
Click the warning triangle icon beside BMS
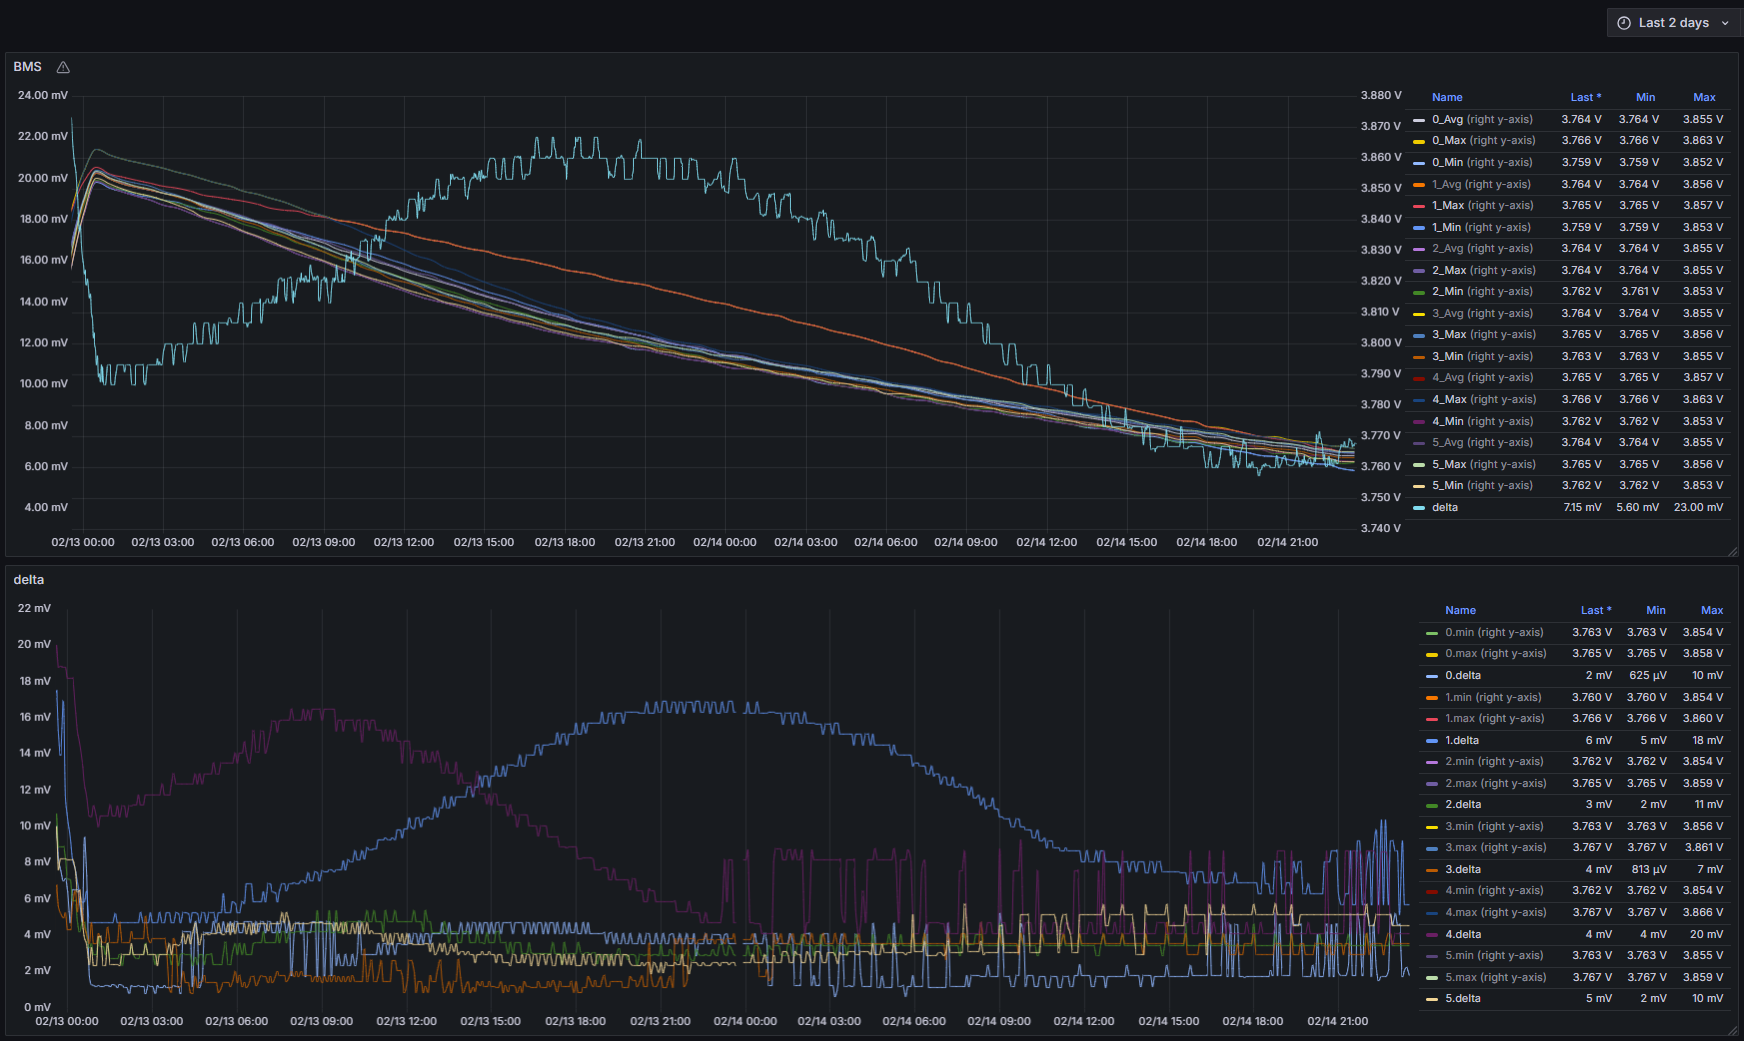pyautogui.click(x=63, y=67)
